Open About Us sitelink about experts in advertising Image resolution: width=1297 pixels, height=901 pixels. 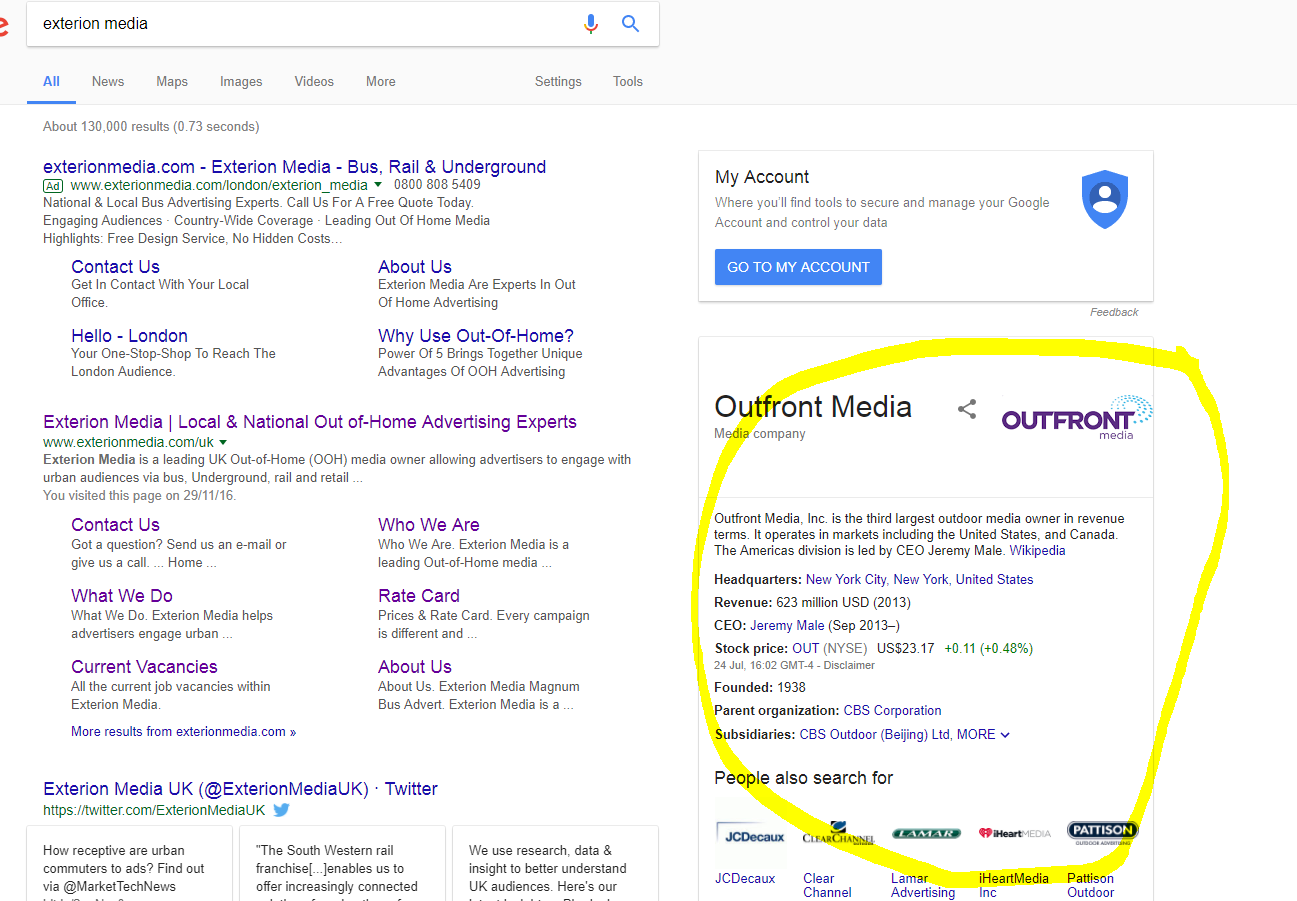tap(415, 267)
